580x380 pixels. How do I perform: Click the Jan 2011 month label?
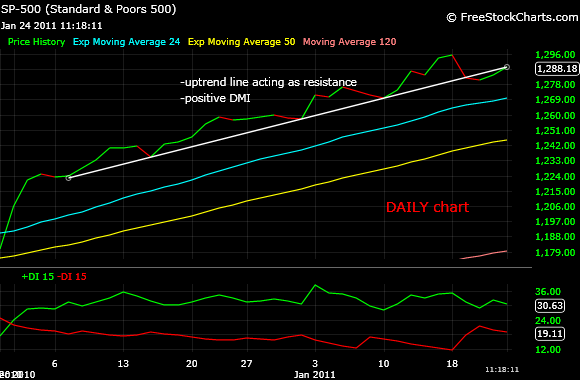[x=314, y=375]
